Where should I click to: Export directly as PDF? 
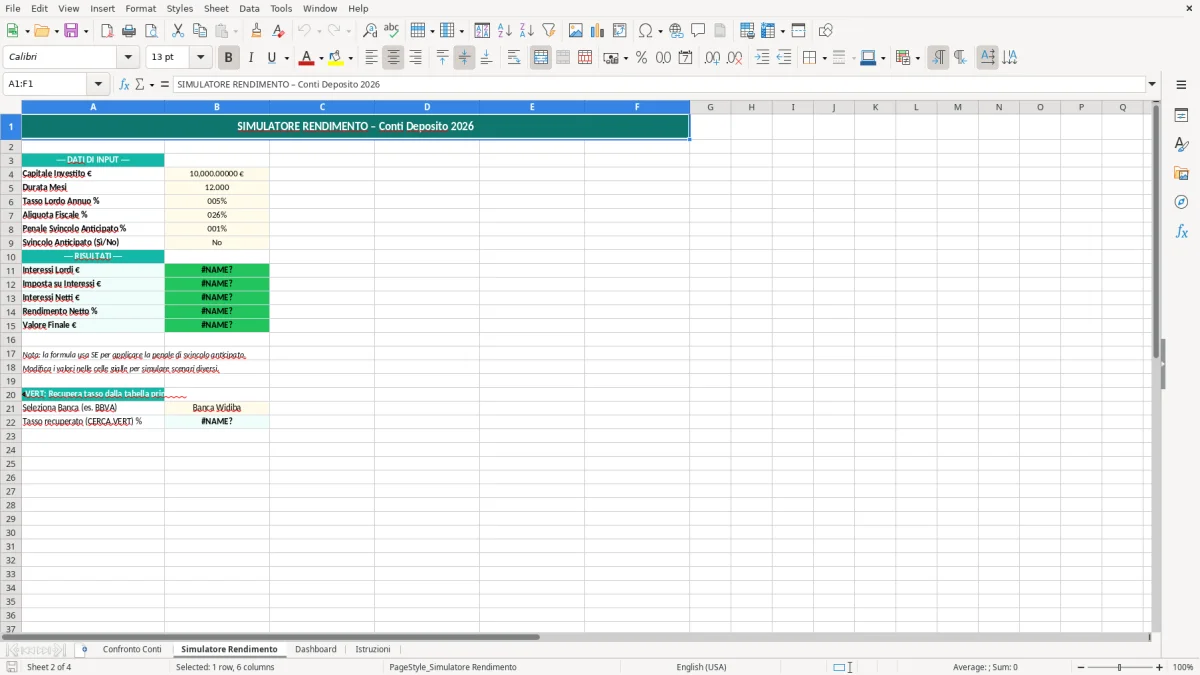point(107,31)
